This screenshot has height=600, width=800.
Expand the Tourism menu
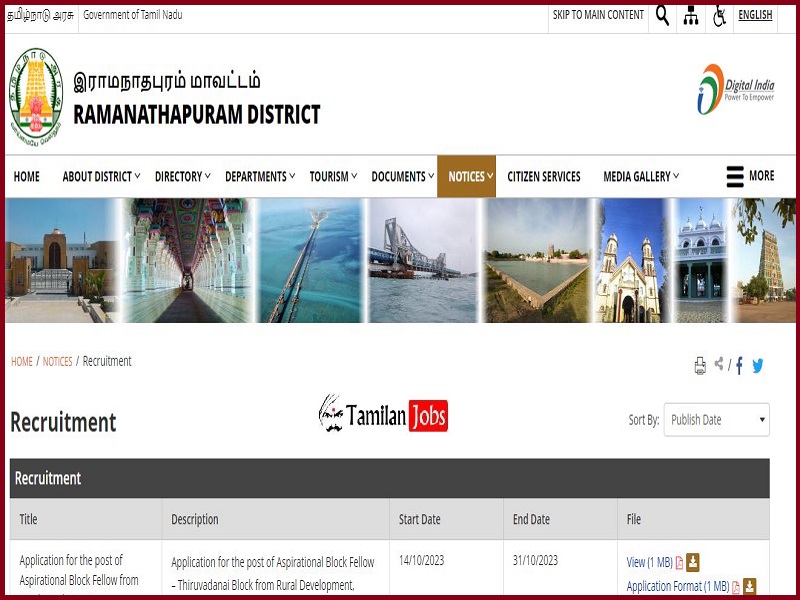tap(333, 177)
